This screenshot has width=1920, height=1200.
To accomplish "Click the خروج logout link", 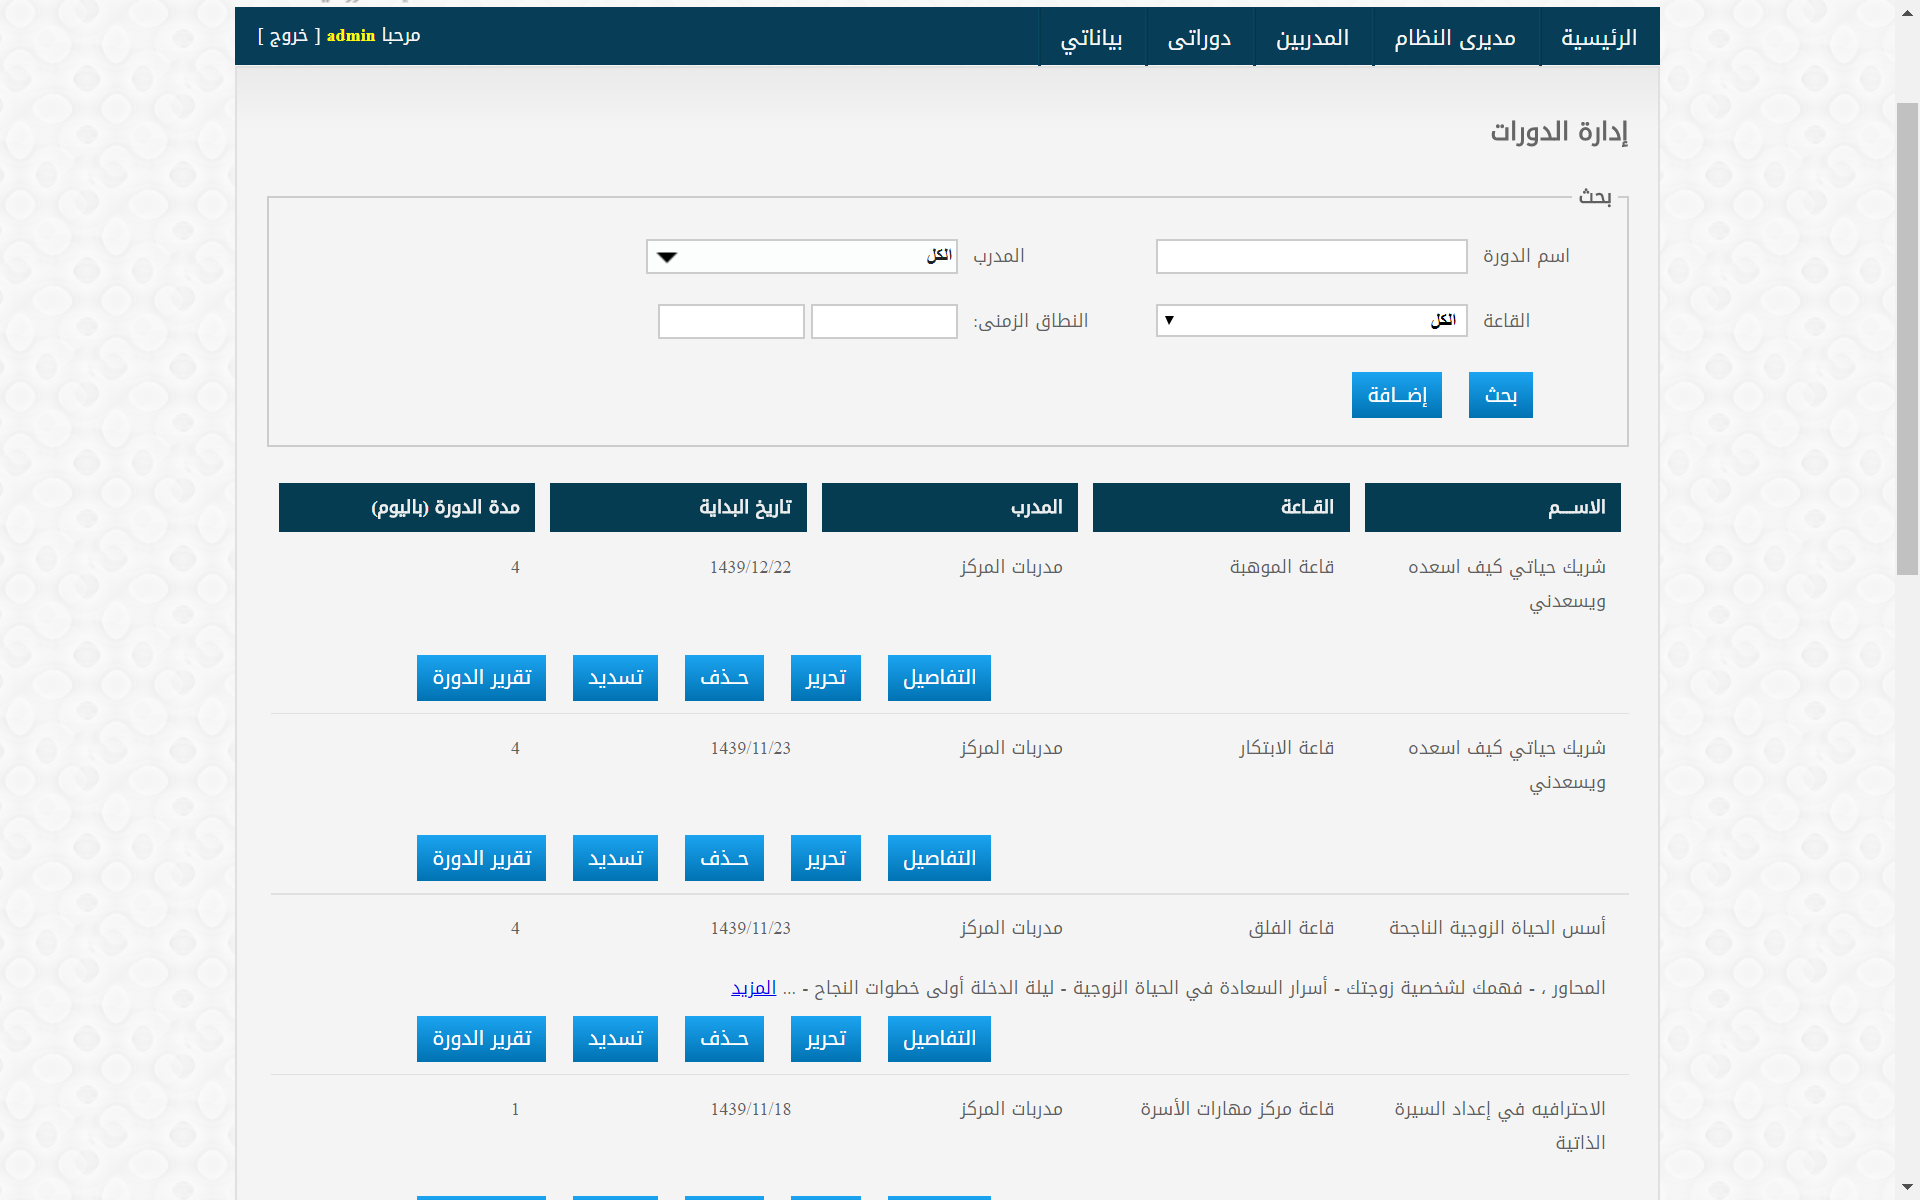I will (x=289, y=35).
